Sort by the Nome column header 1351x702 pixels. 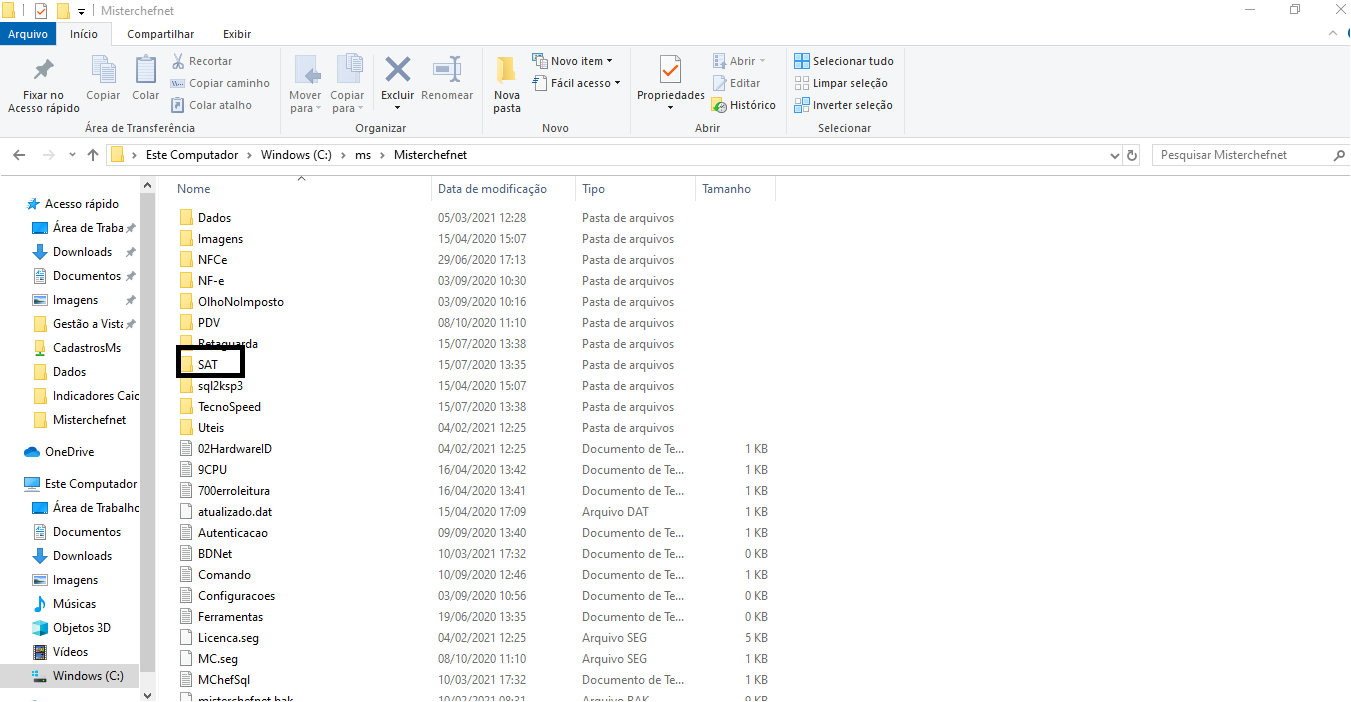(194, 189)
